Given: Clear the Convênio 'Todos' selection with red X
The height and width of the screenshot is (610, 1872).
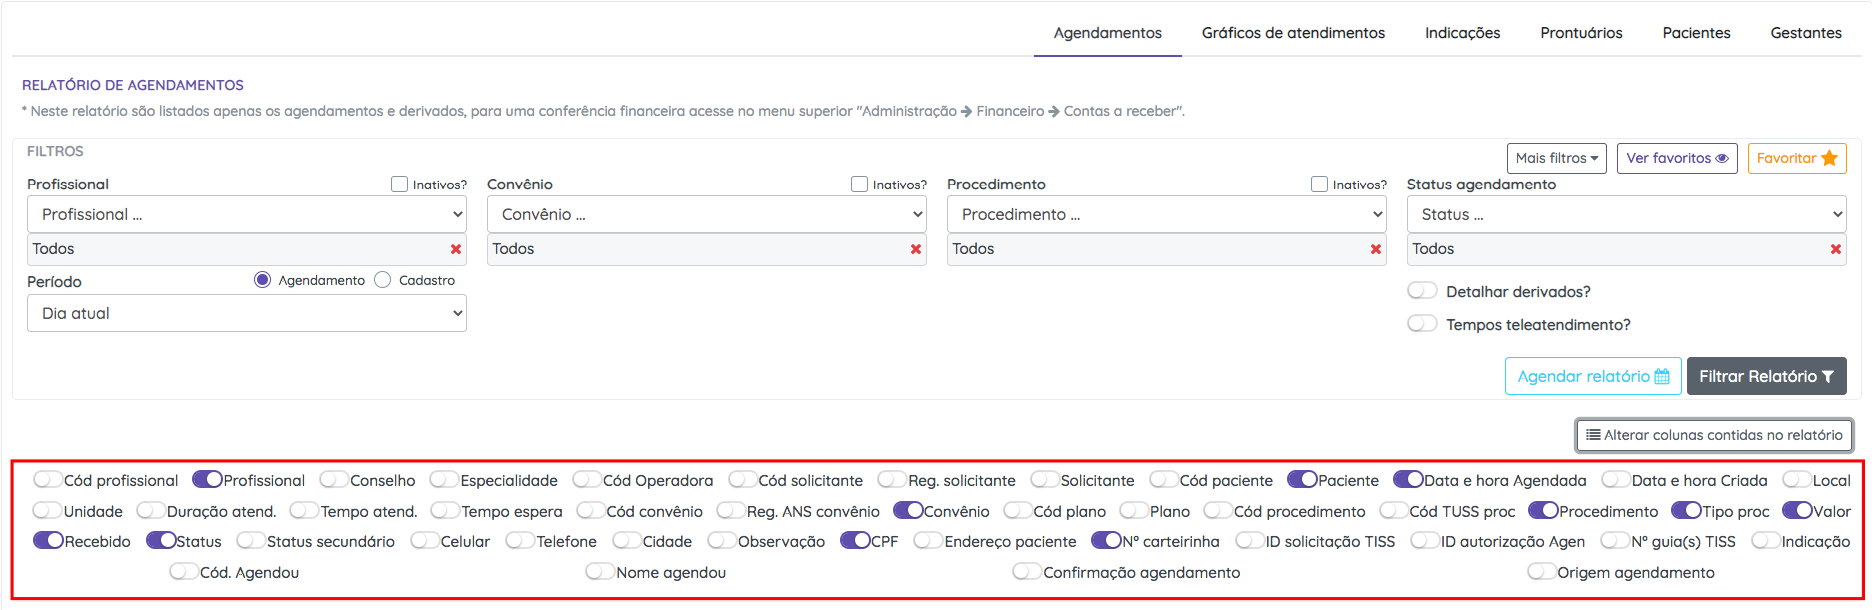Looking at the screenshot, I should [x=916, y=249].
